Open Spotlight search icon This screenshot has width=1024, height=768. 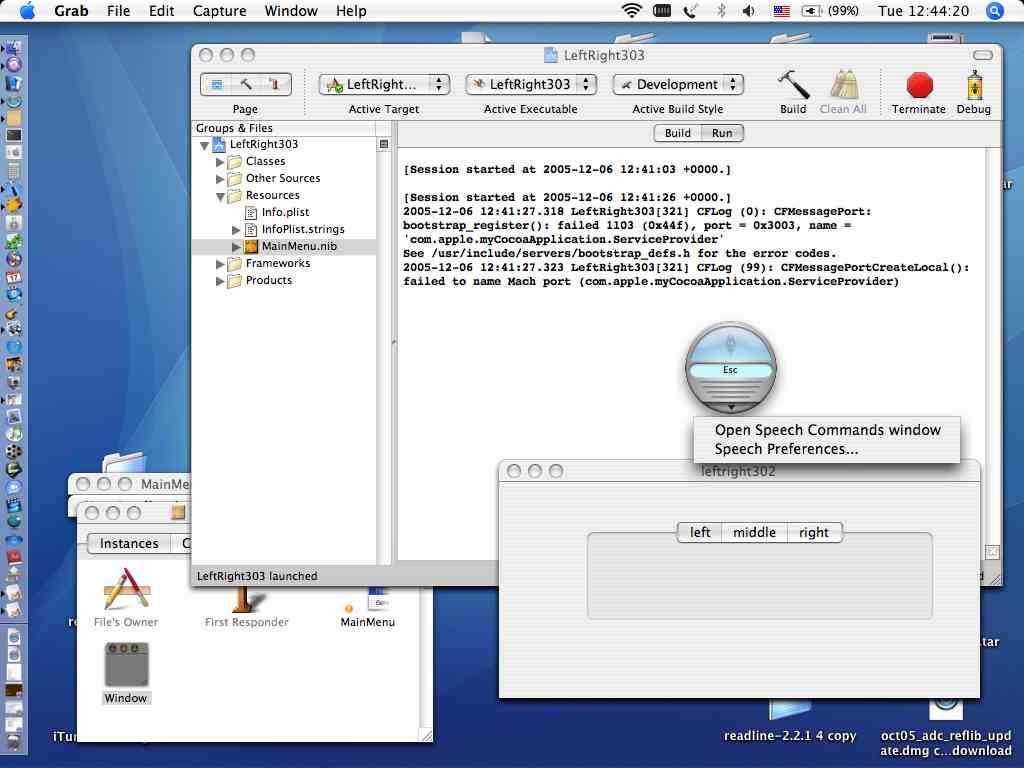click(x=995, y=10)
